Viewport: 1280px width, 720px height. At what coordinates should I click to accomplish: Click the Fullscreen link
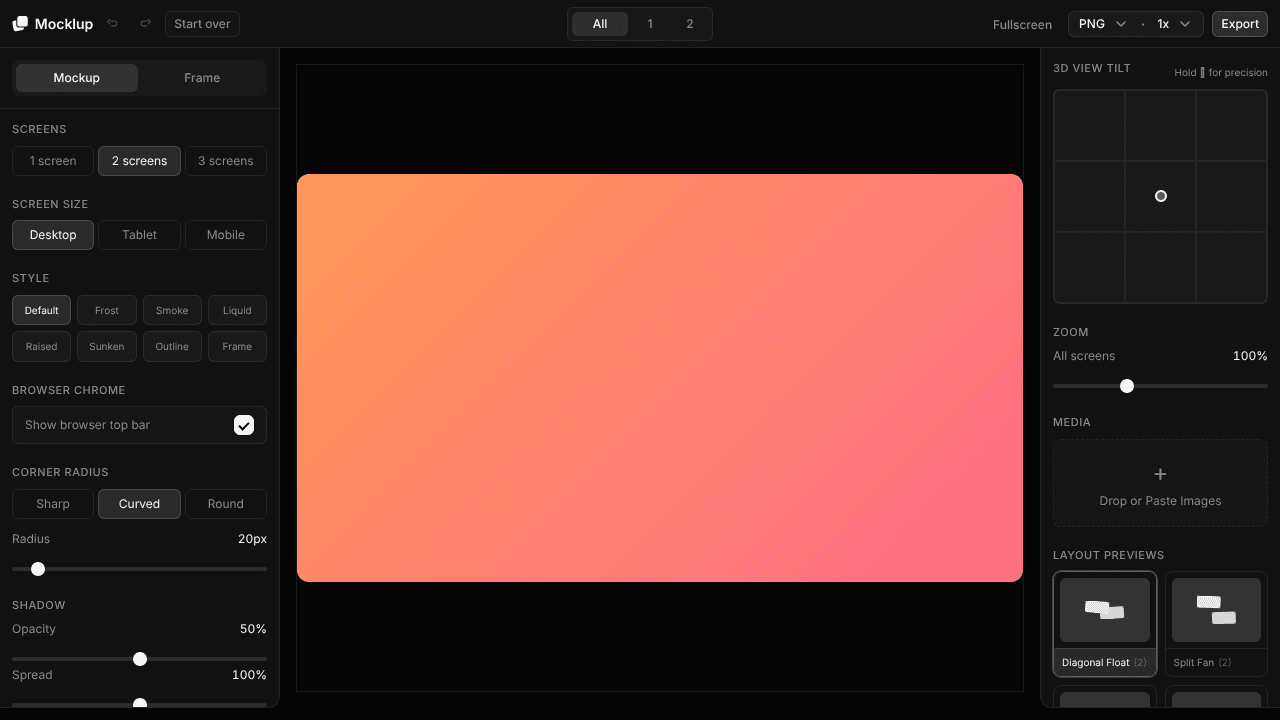tap(1022, 24)
